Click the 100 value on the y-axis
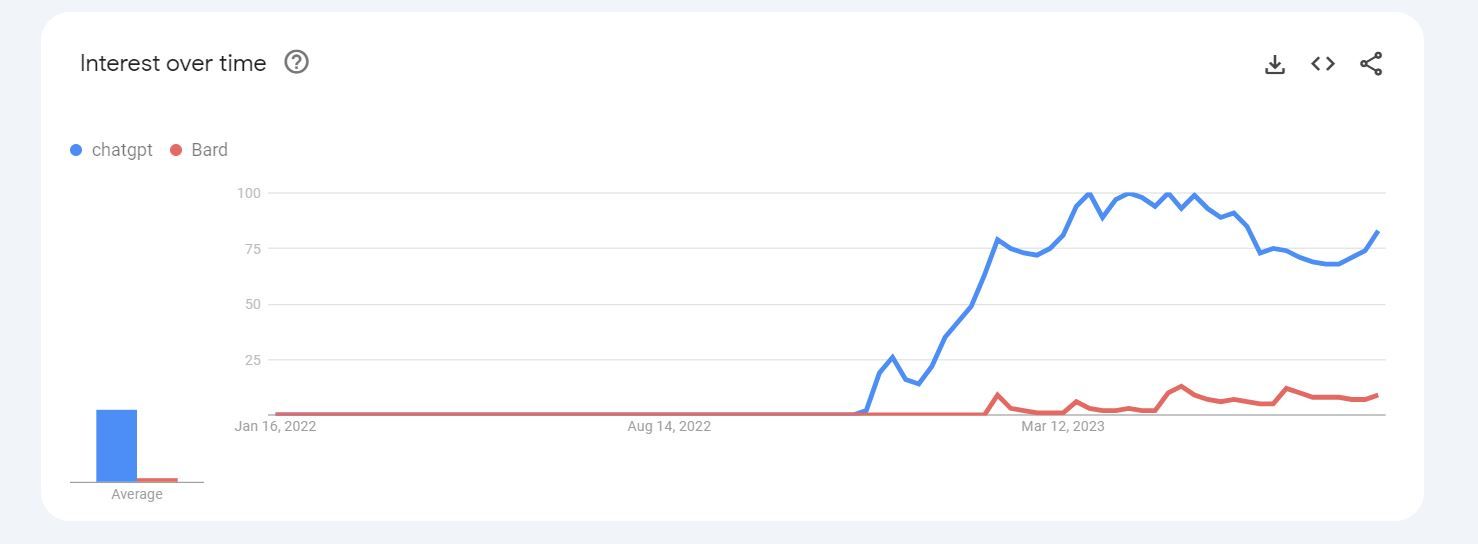The image size is (1478, 544). [x=249, y=192]
